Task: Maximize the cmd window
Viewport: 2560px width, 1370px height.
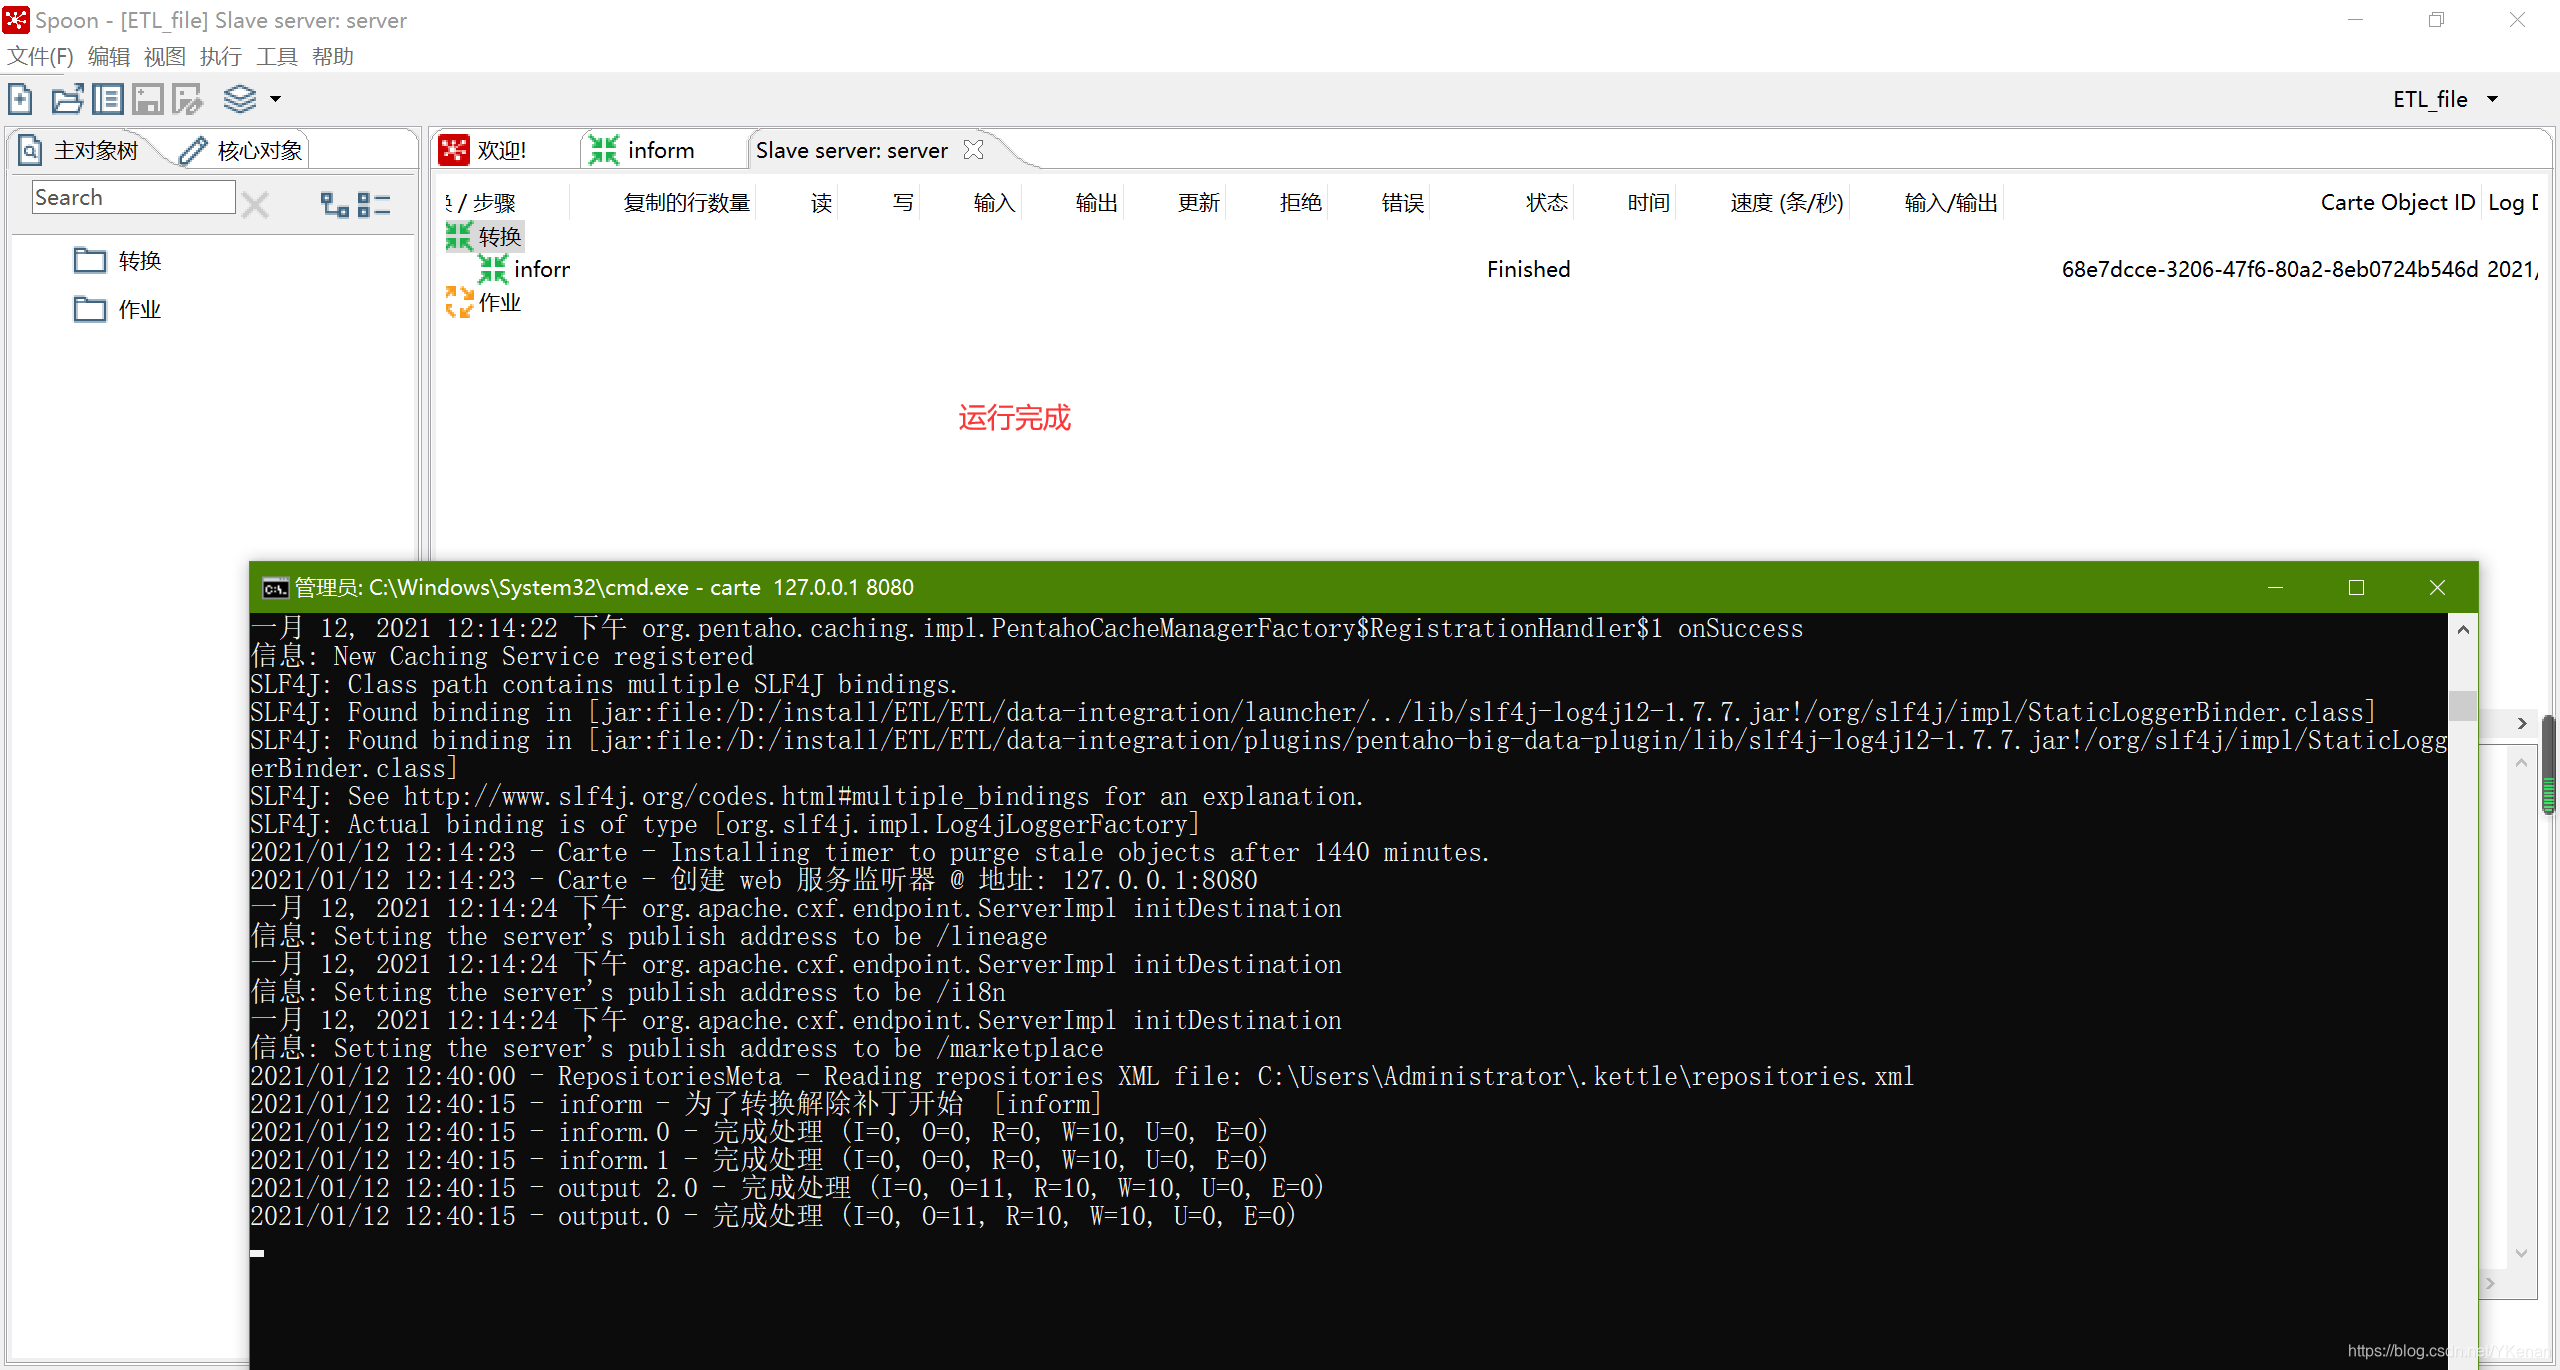Action: [2356, 588]
